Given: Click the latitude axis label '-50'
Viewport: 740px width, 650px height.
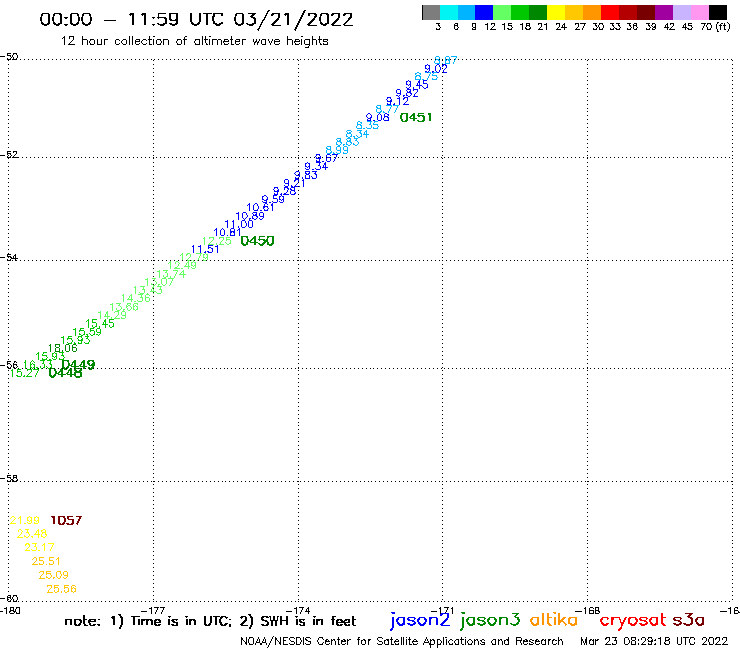Looking at the screenshot, I should [x=9, y=57].
